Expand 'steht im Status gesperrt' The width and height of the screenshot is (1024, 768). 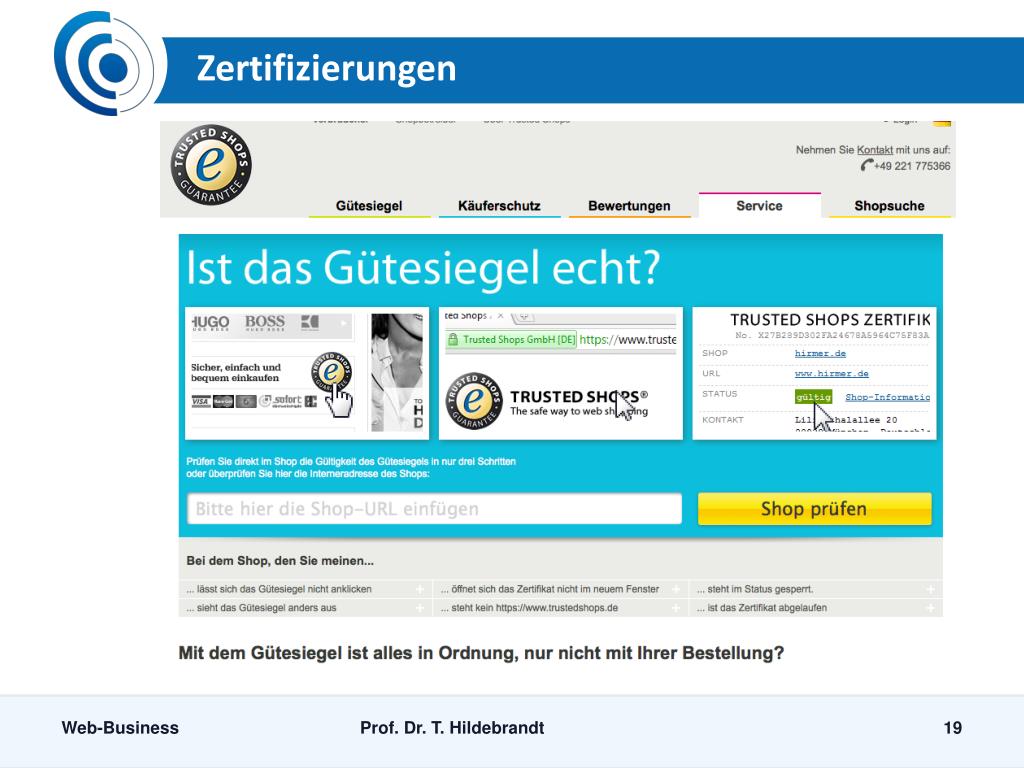(x=816, y=589)
